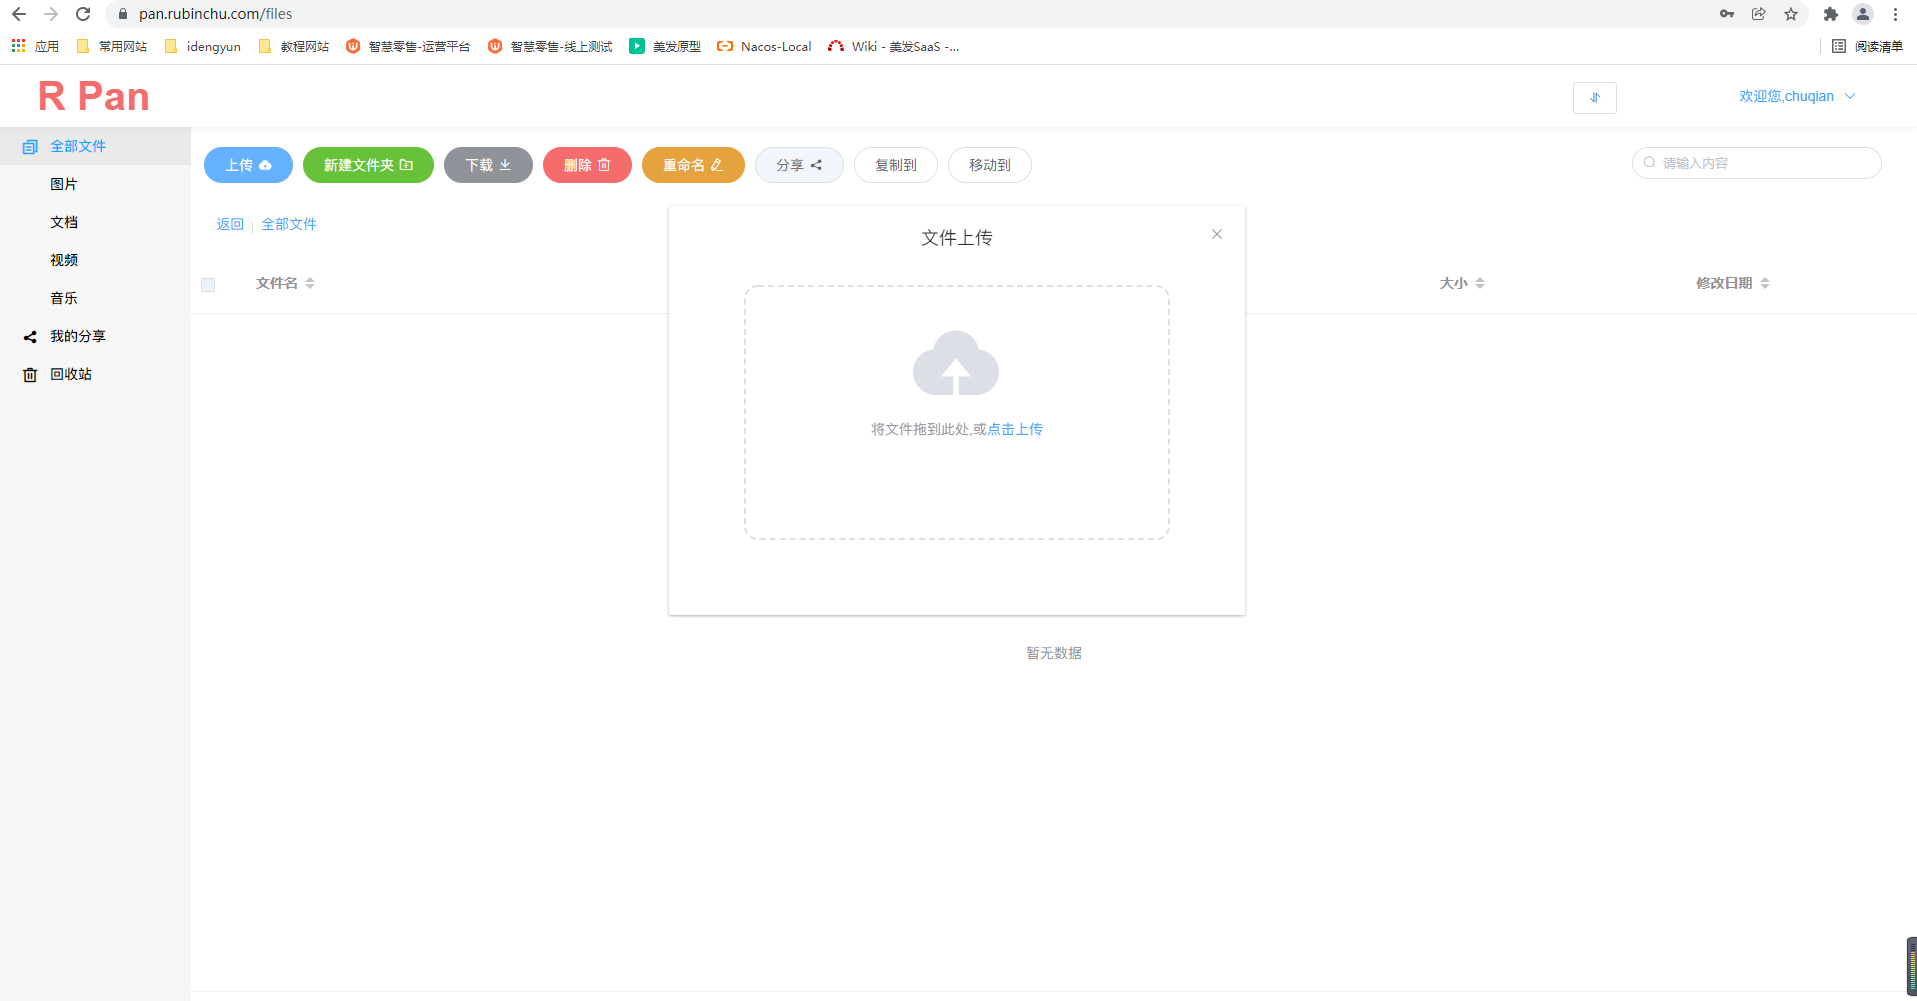Viewport: 1917px width, 1001px height.
Task: Open the 常用网站 bookmark folder
Action: 112,46
